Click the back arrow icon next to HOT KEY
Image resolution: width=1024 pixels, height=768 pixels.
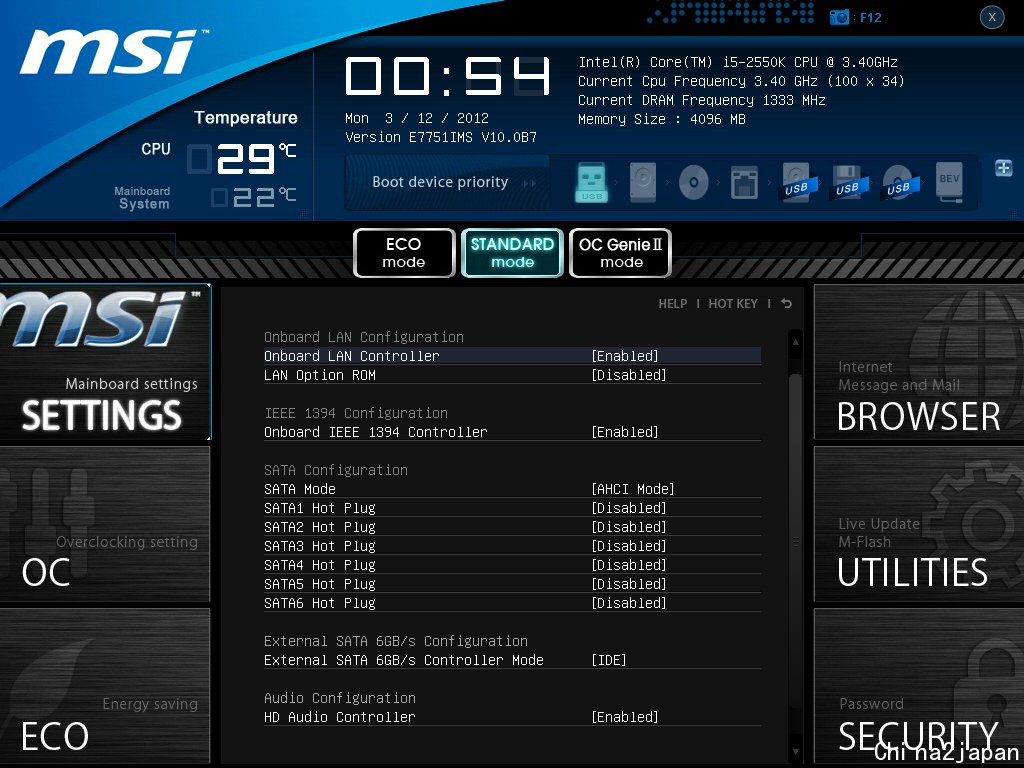[786, 304]
